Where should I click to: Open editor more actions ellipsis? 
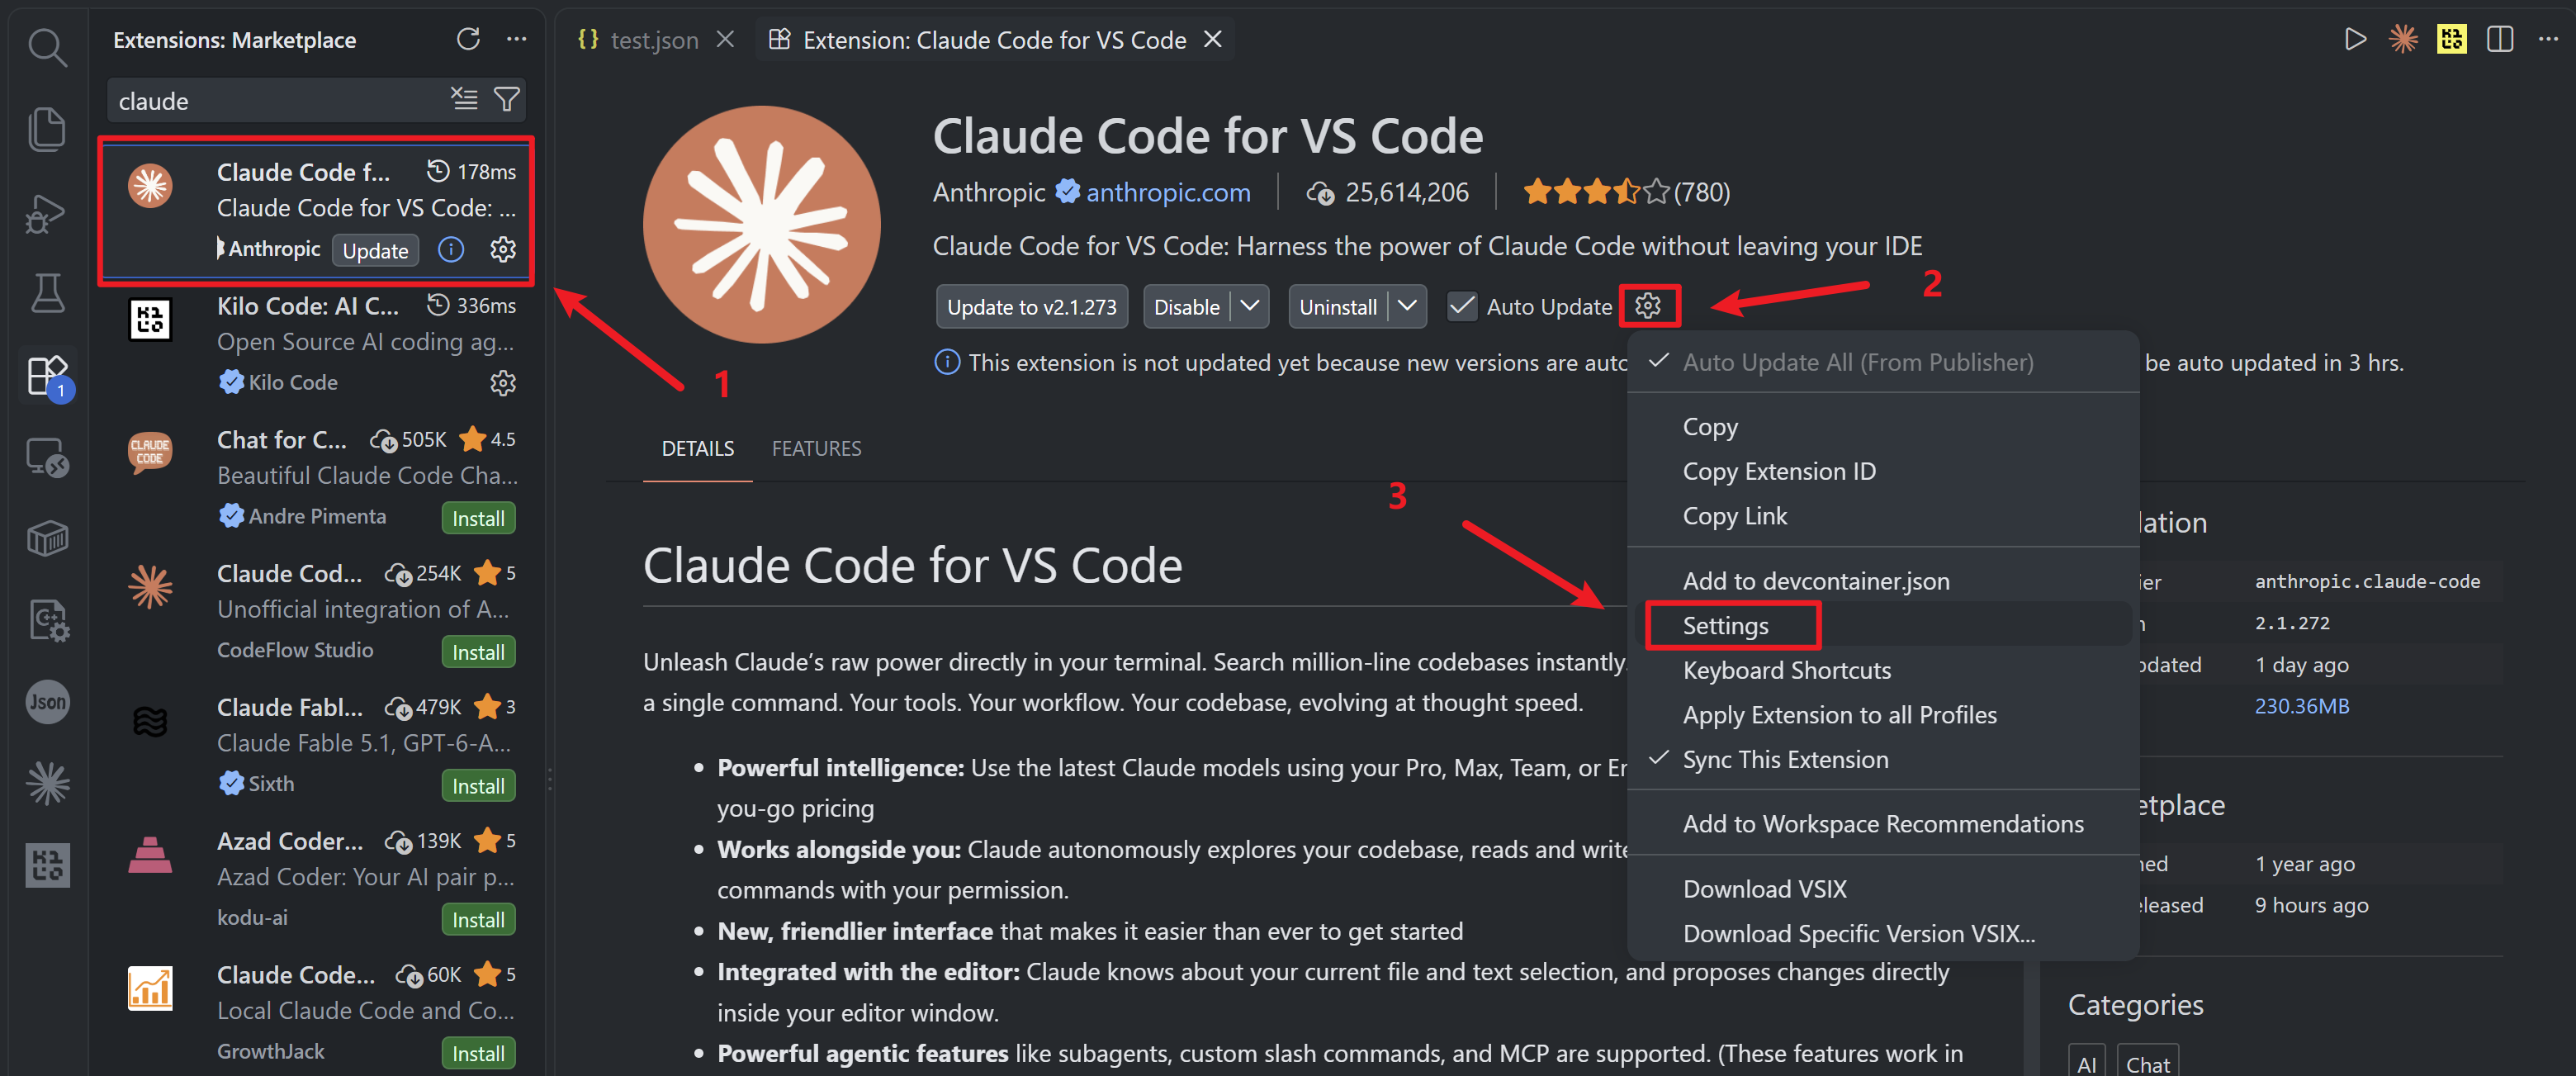[2547, 39]
